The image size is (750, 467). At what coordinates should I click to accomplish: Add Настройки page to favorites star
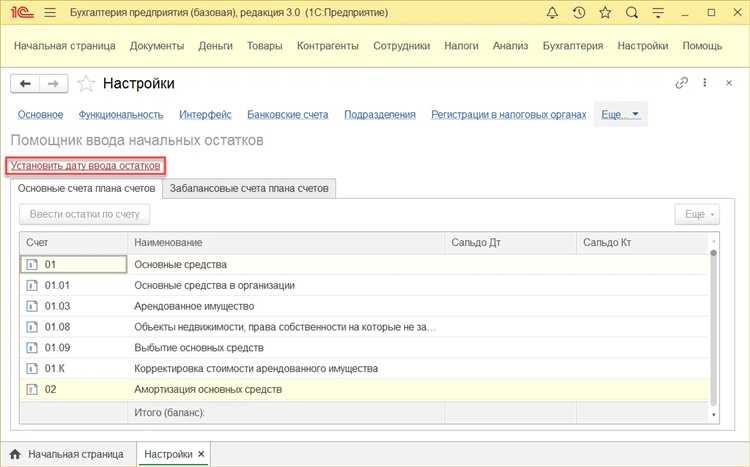pyautogui.click(x=86, y=84)
